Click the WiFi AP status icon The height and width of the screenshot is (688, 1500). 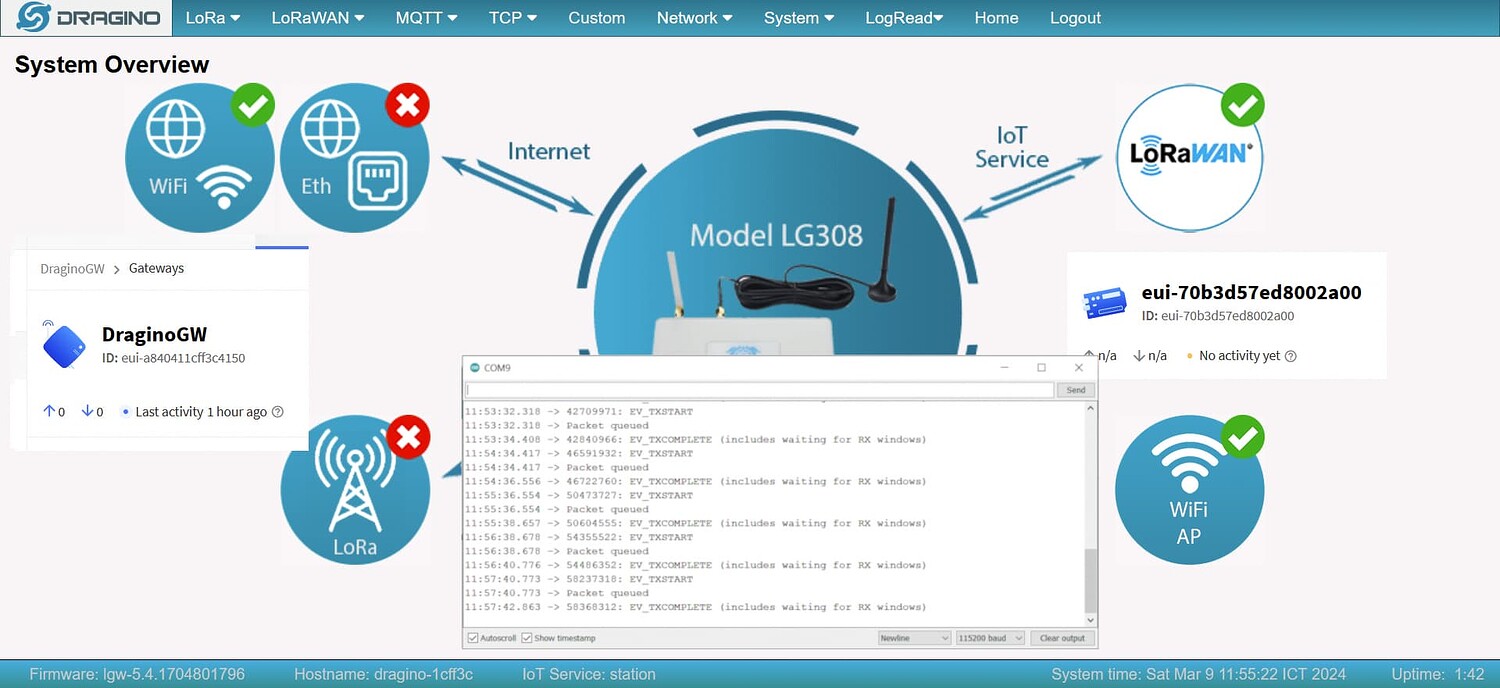[x=1190, y=490]
